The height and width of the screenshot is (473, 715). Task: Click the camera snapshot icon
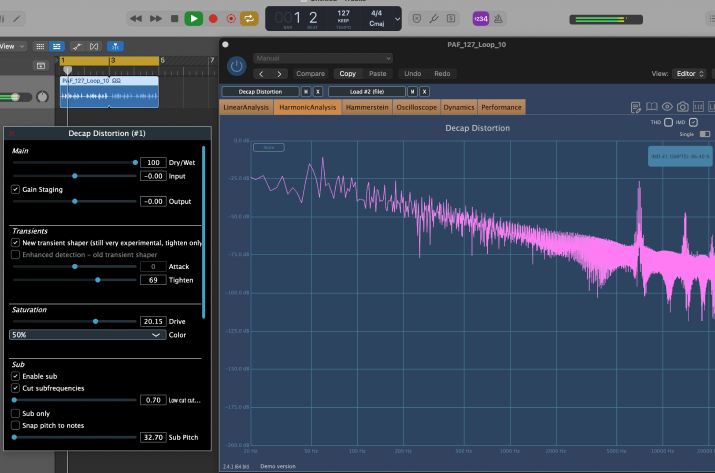pyautogui.click(x=683, y=107)
